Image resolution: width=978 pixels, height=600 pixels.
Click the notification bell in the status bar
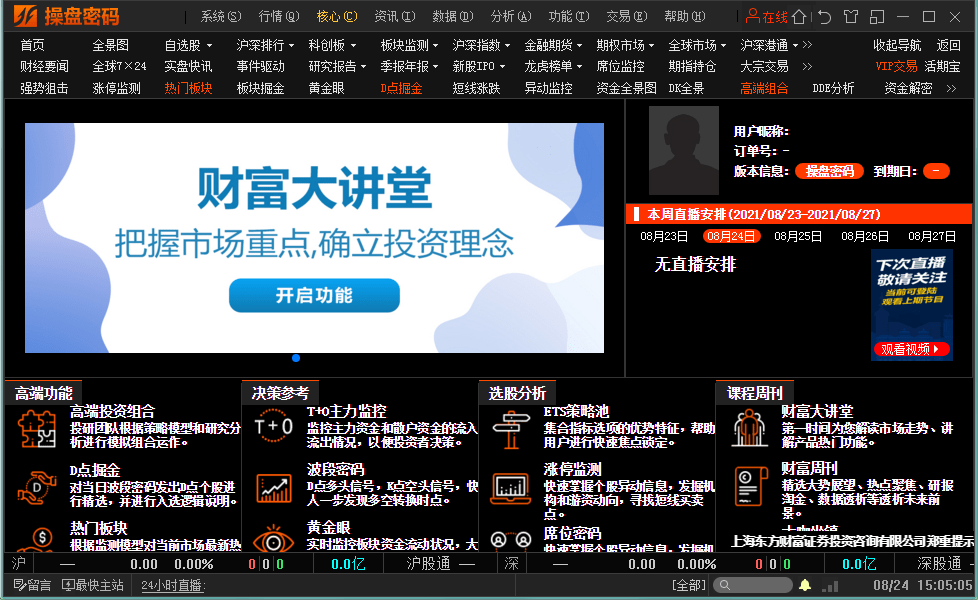(x=804, y=584)
